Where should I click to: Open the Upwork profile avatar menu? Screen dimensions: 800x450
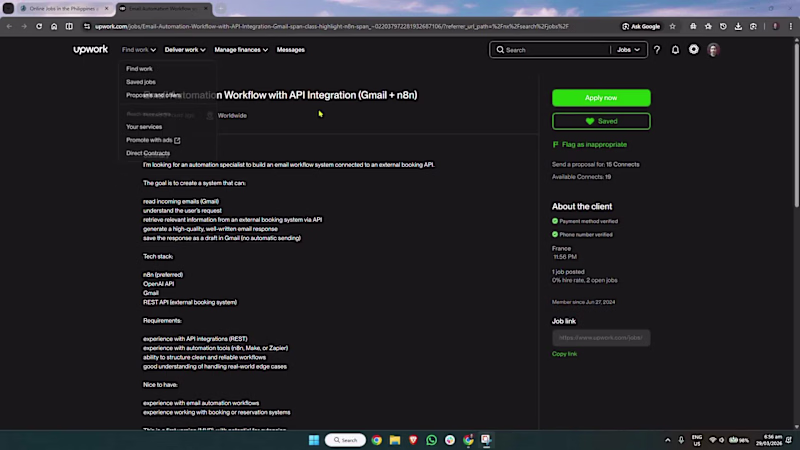point(713,49)
